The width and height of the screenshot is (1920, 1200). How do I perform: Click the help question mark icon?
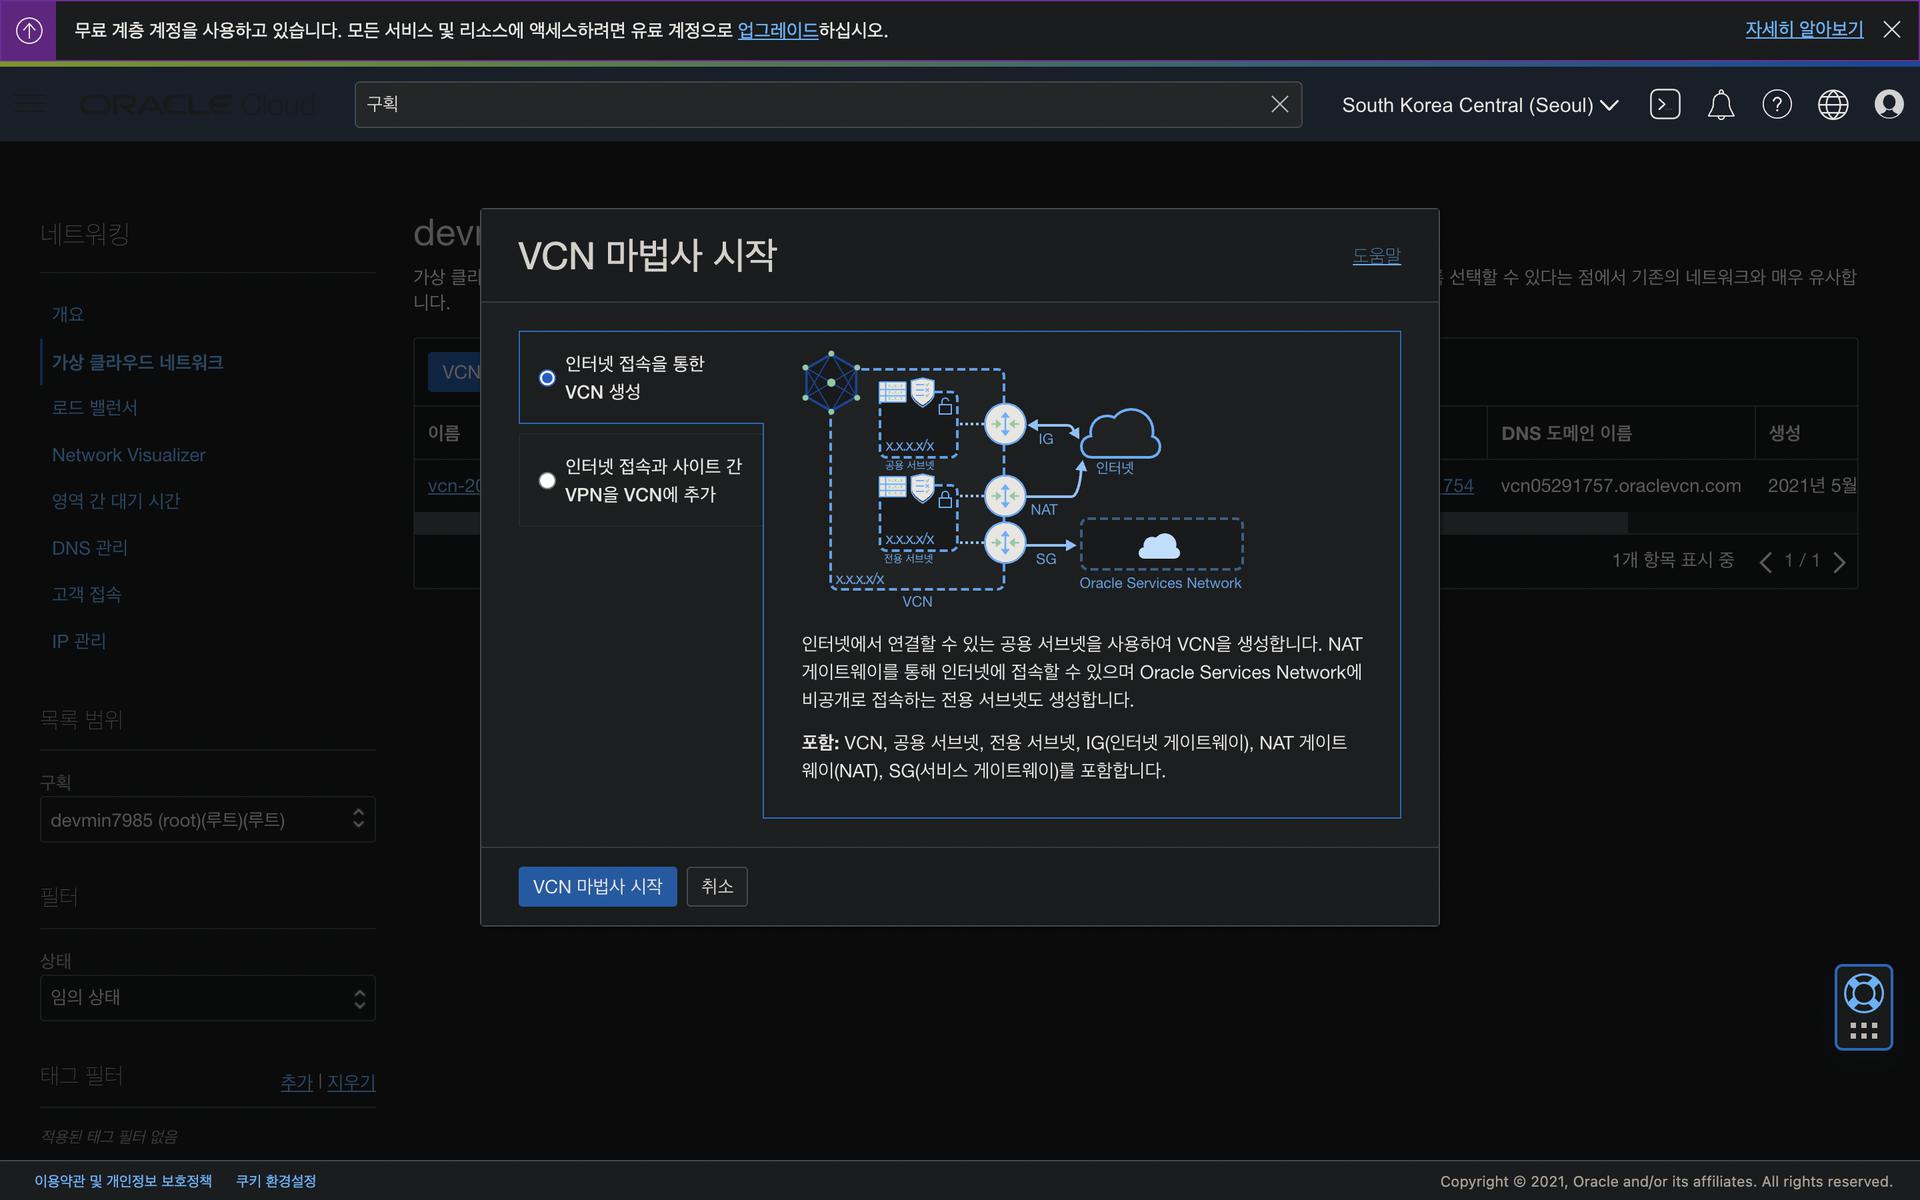[x=1776, y=105]
